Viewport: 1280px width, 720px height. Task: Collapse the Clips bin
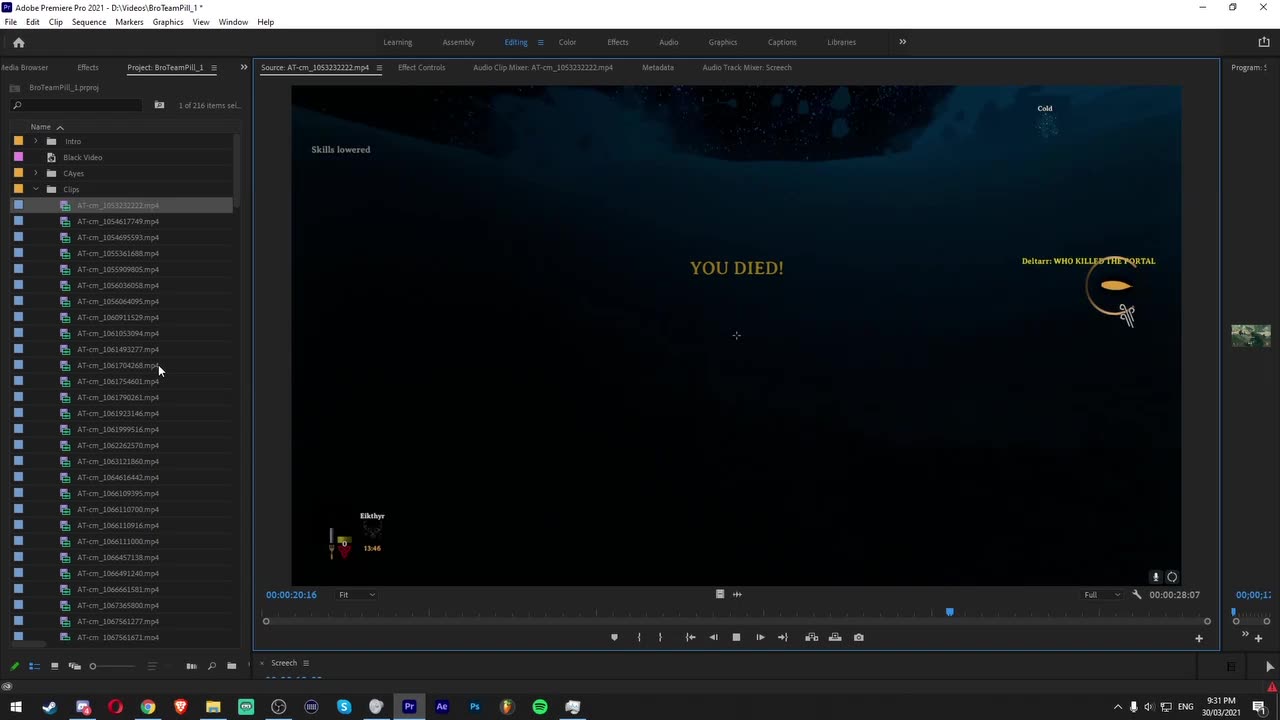[36, 189]
